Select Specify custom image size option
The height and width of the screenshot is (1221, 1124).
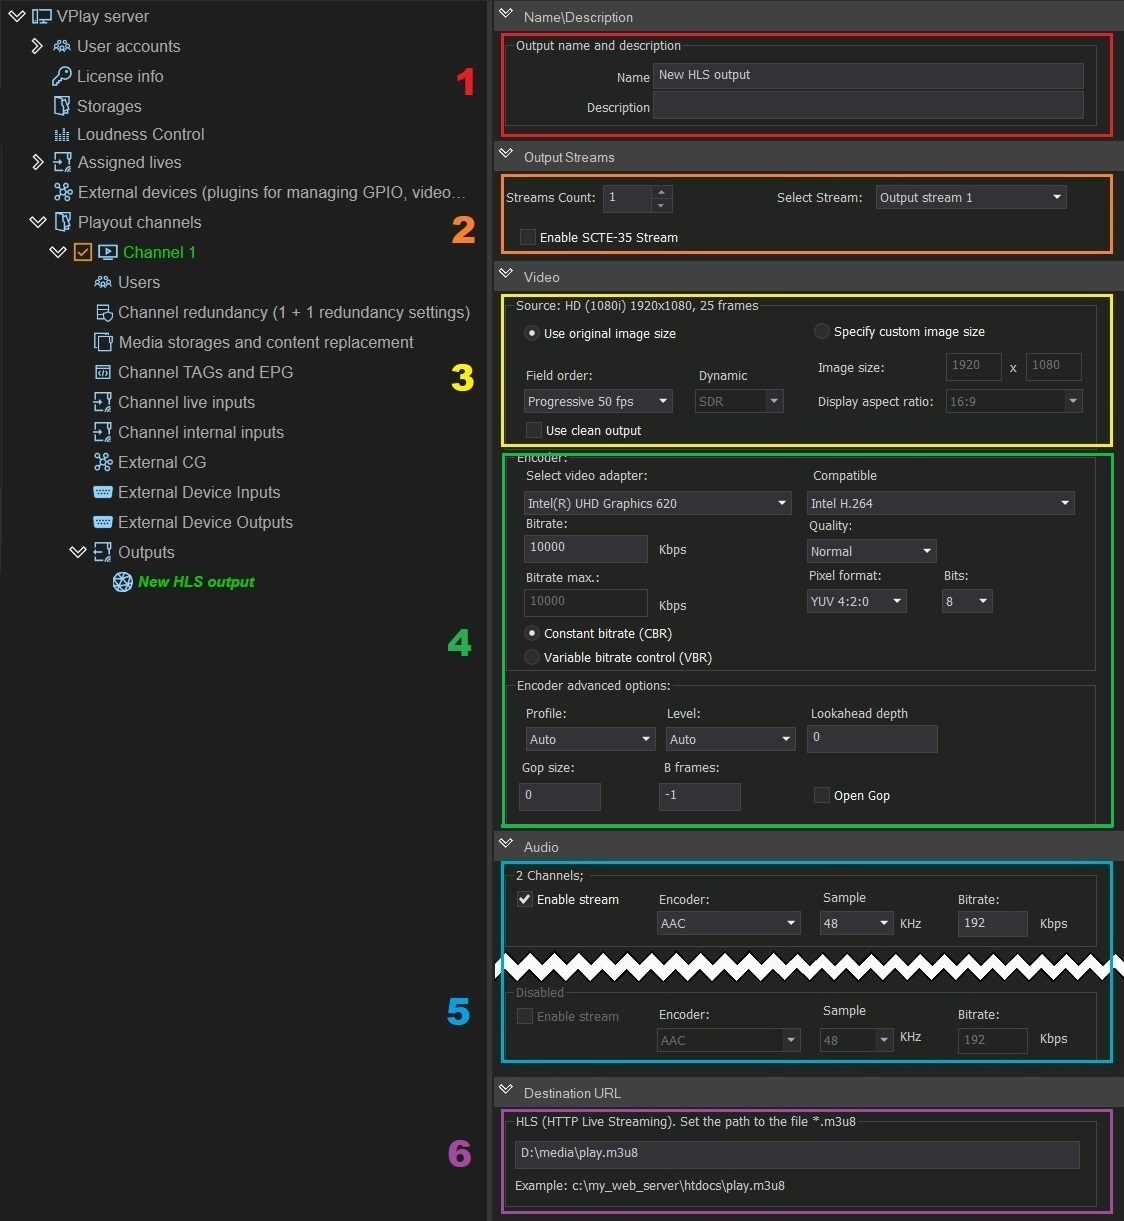pyautogui.click(x=822, y=331)
